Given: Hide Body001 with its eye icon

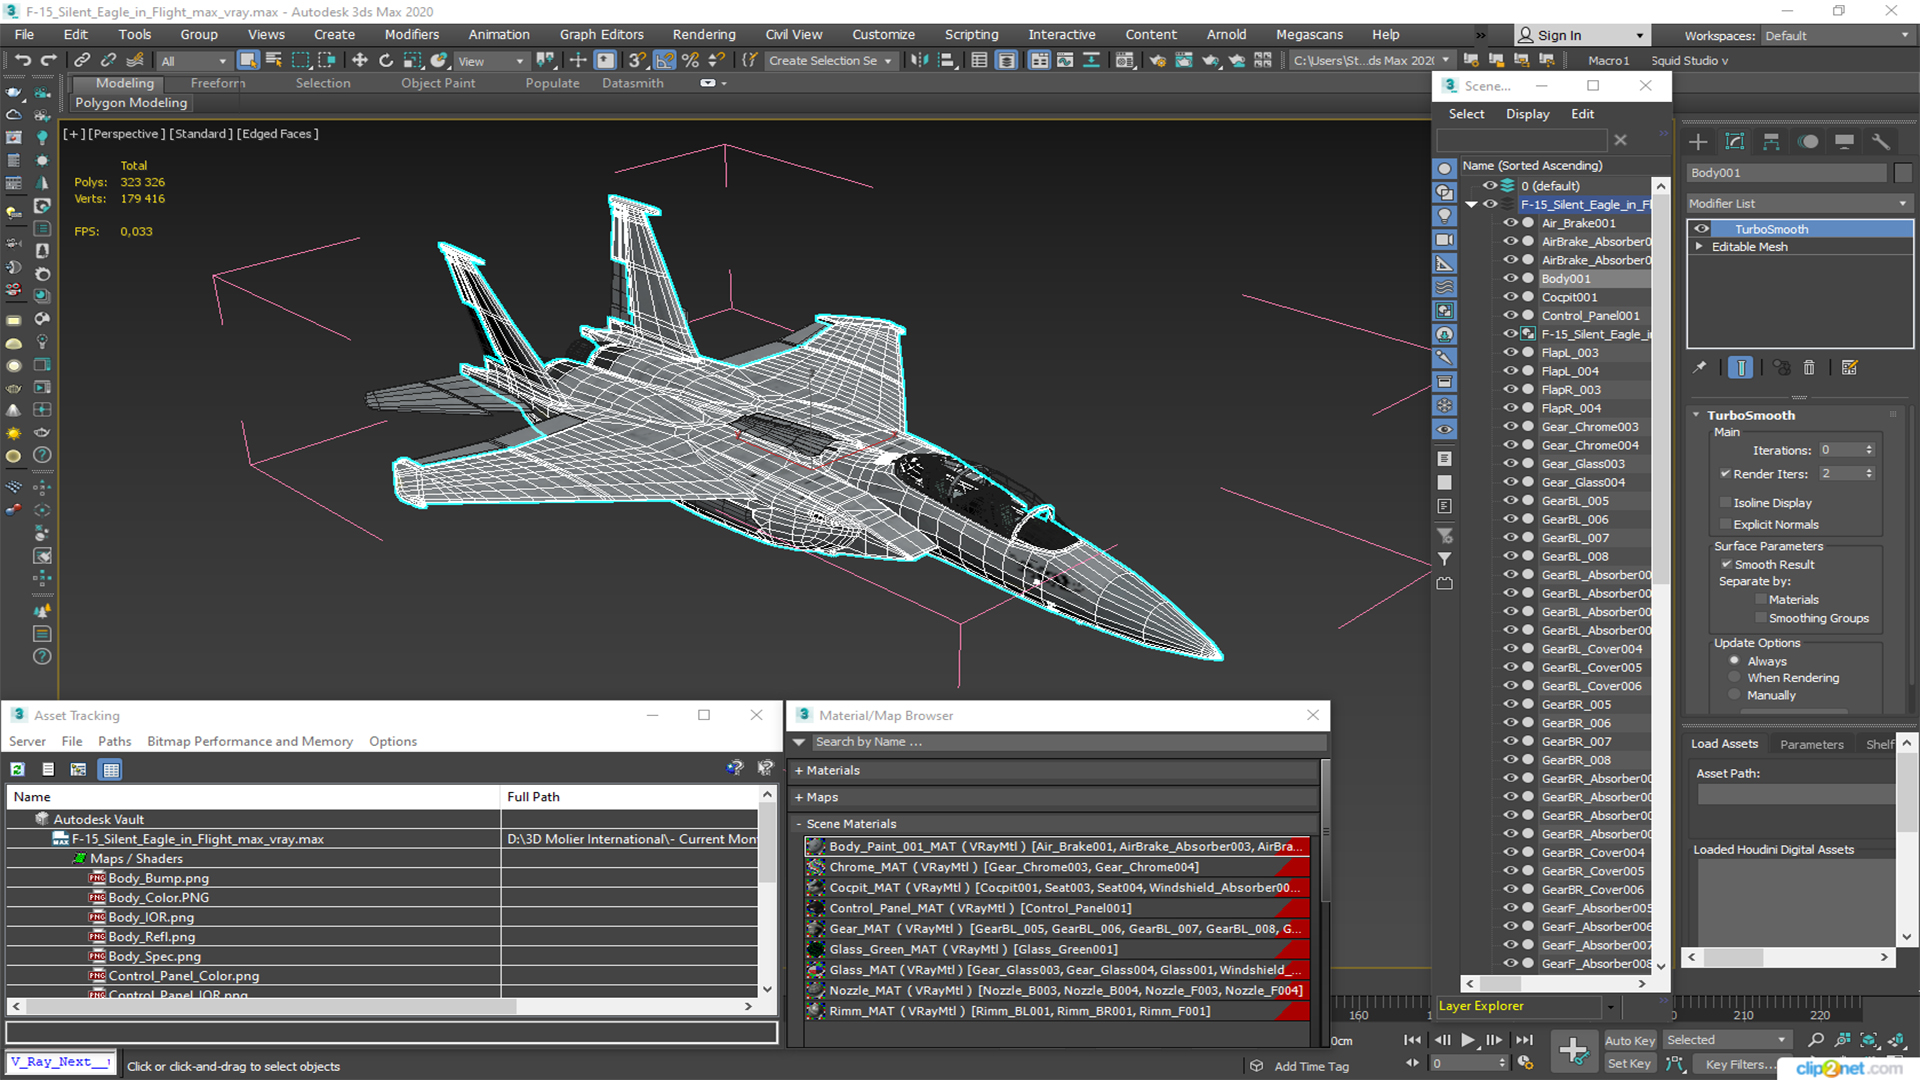Looking at the screenshot, I should tap(1511, 279).
